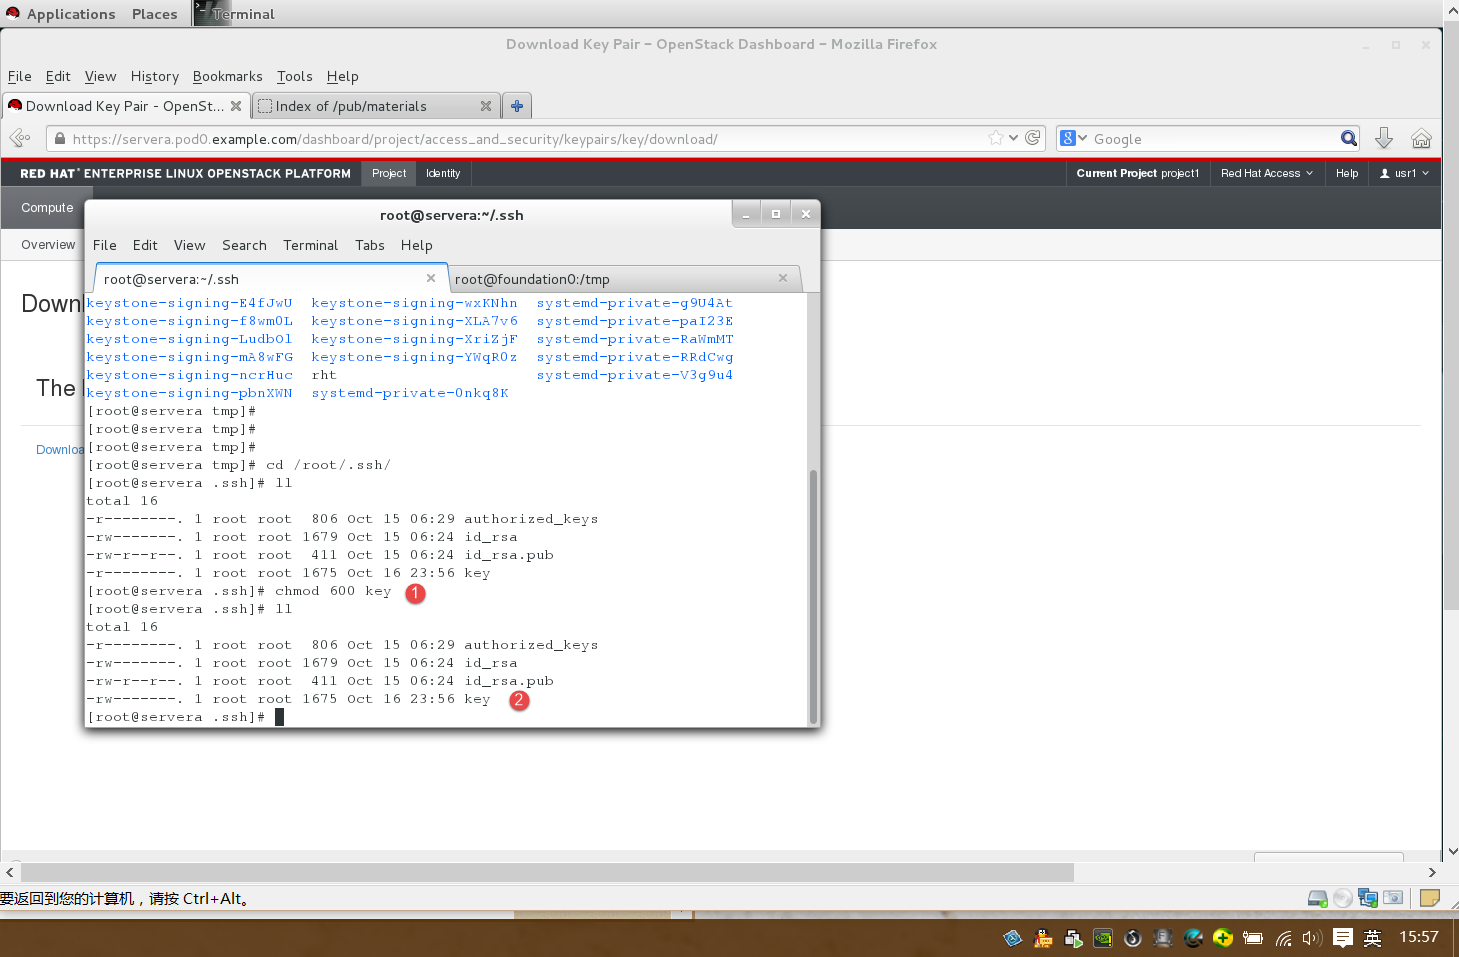Click the search magnifier icon
This screenshot has height=957, width=1459.
tap(1349, 138)
